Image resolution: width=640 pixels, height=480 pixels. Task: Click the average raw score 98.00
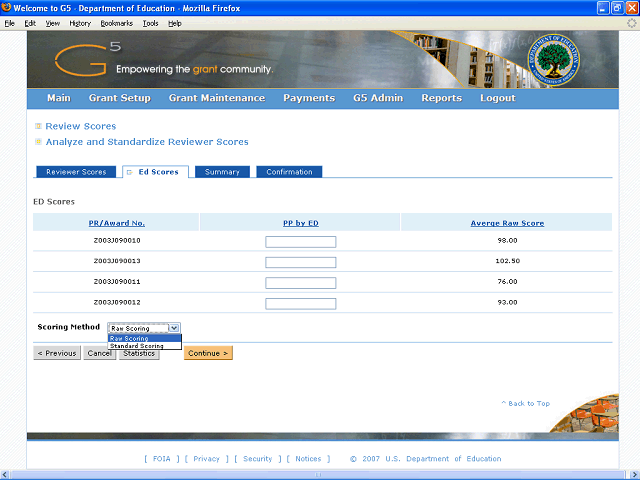coord(507,240)
